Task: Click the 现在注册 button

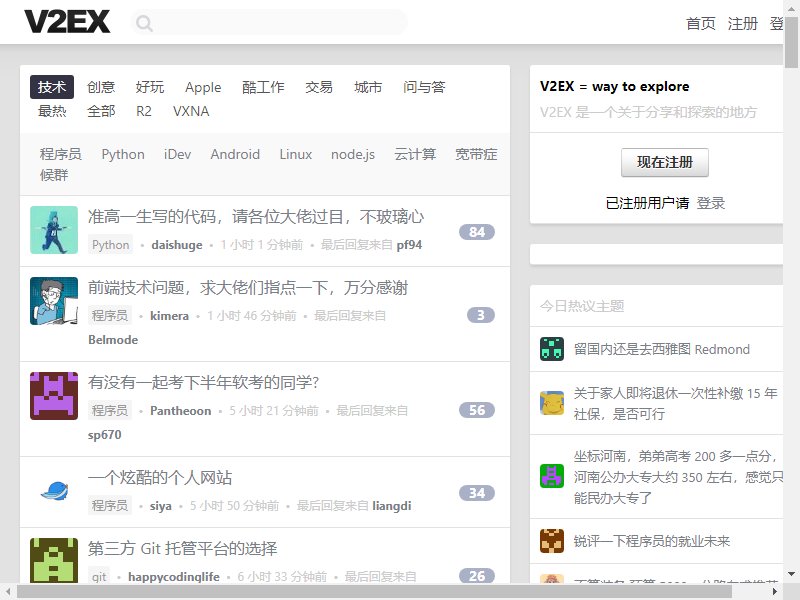Action: [665, 163]
